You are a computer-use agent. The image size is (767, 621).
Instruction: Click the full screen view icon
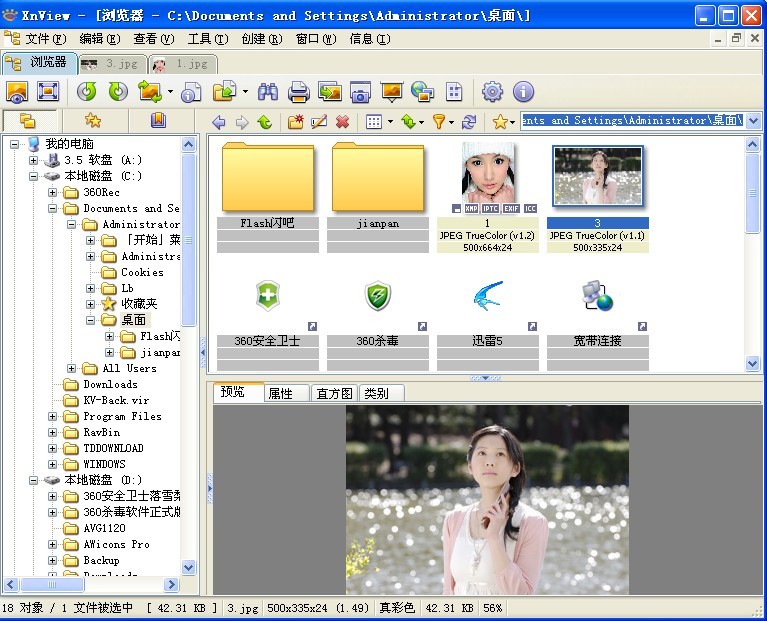(x=47, y=92)
